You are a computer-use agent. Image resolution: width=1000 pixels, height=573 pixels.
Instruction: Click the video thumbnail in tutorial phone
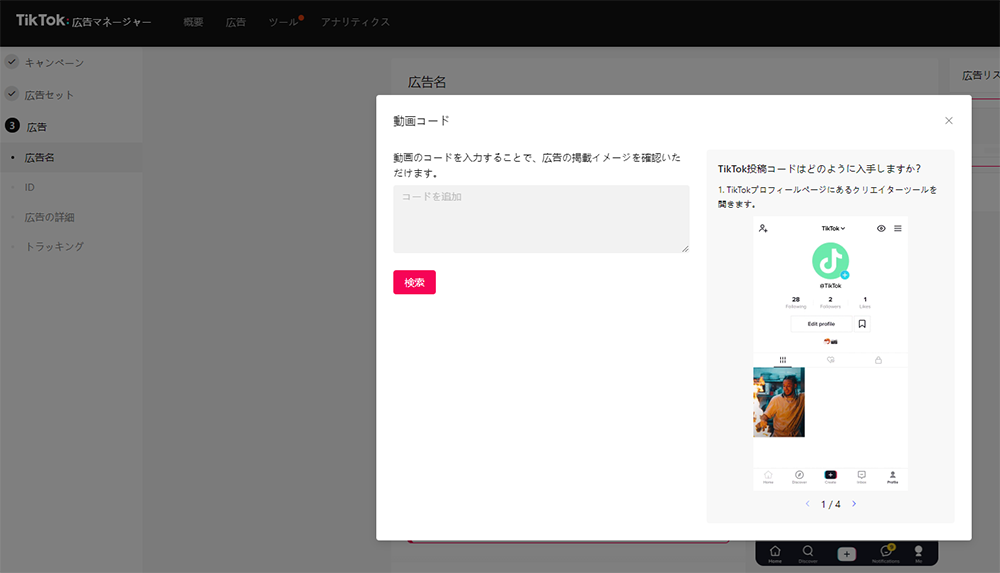[x=779, y=402]
